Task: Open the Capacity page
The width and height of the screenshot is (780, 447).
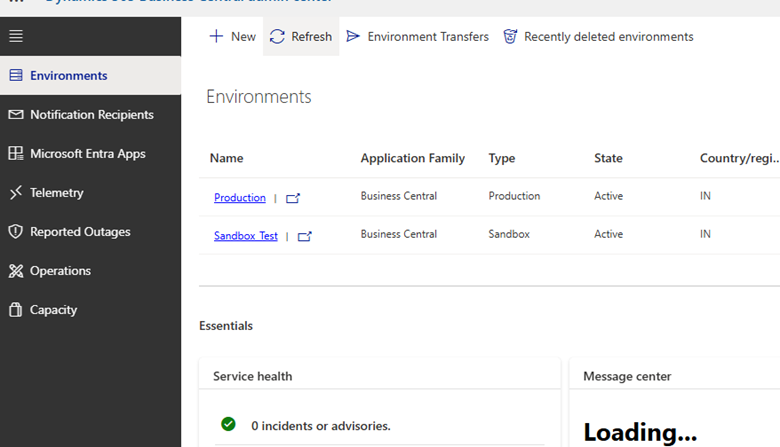Action: [x=53, y=309]
